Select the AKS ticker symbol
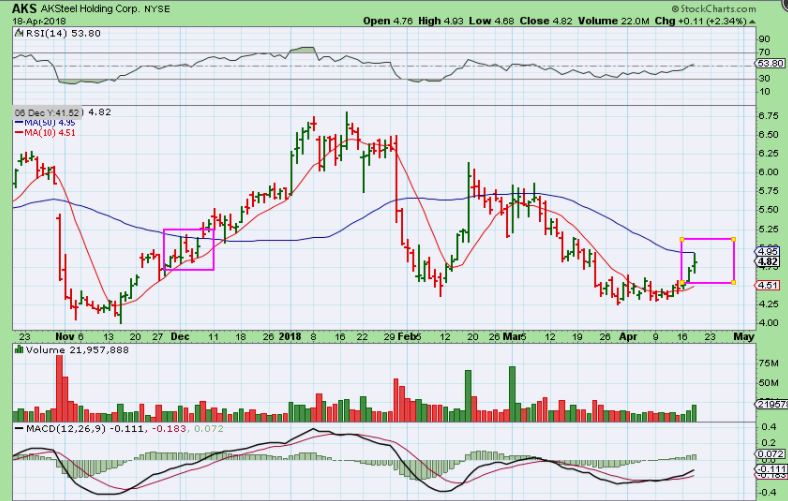This screenshot has width=788, height=501. 24,9
